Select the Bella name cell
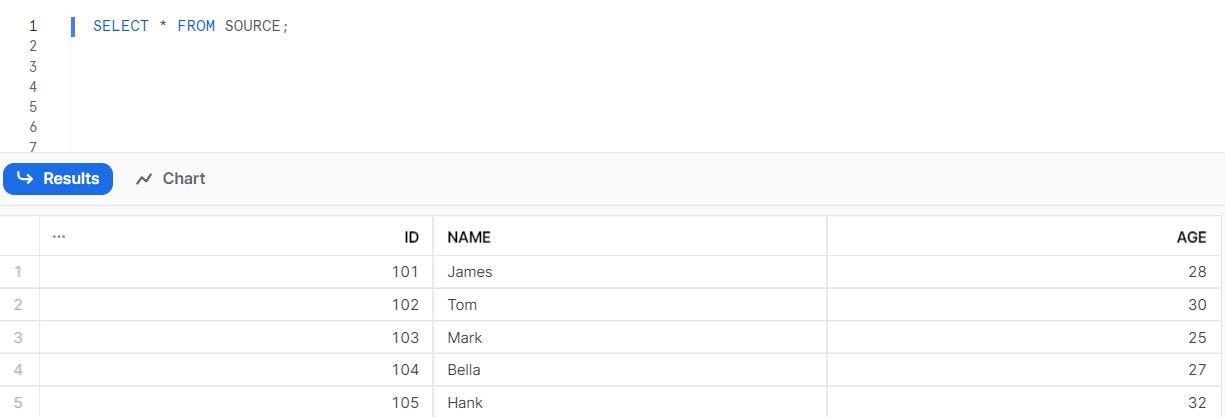 (630, 370)
